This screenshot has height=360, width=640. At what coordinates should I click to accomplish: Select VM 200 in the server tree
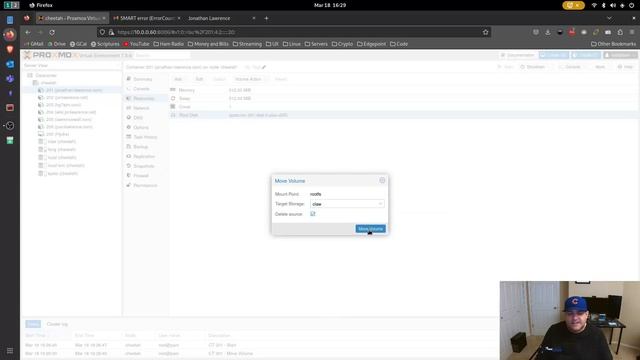tap(57, 134)
